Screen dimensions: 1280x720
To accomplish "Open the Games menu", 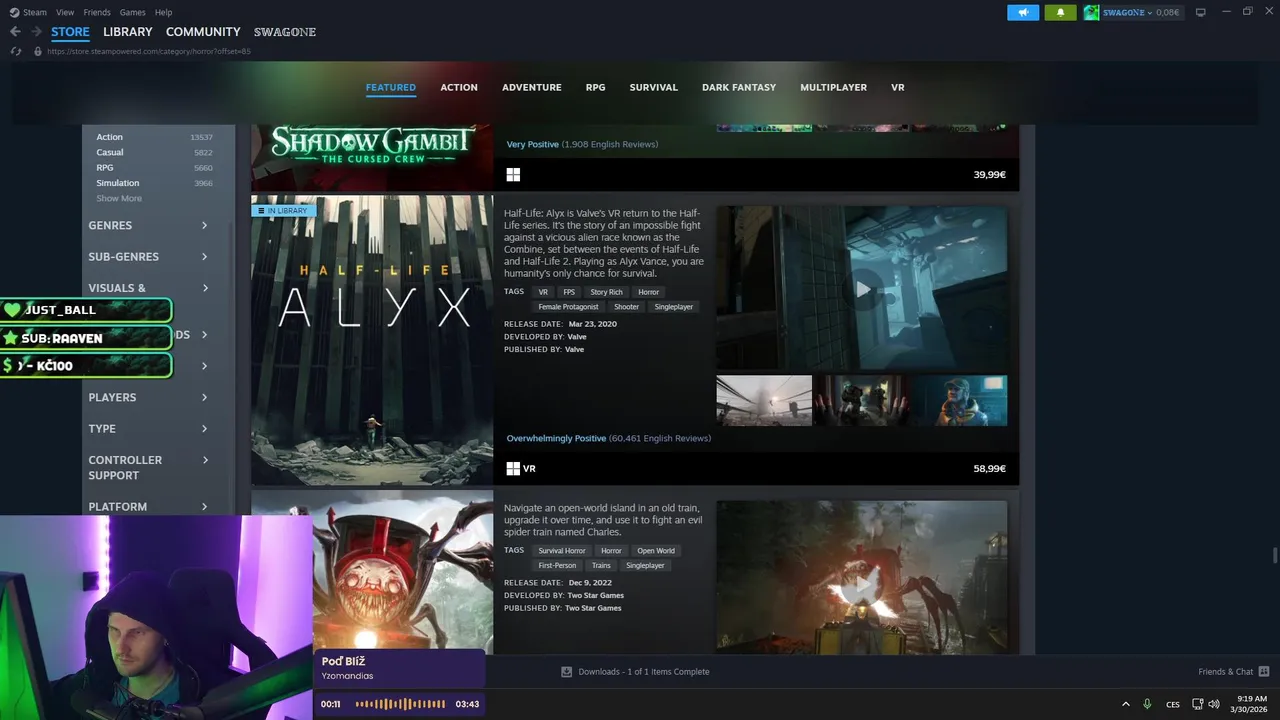I will coord(133,12).
